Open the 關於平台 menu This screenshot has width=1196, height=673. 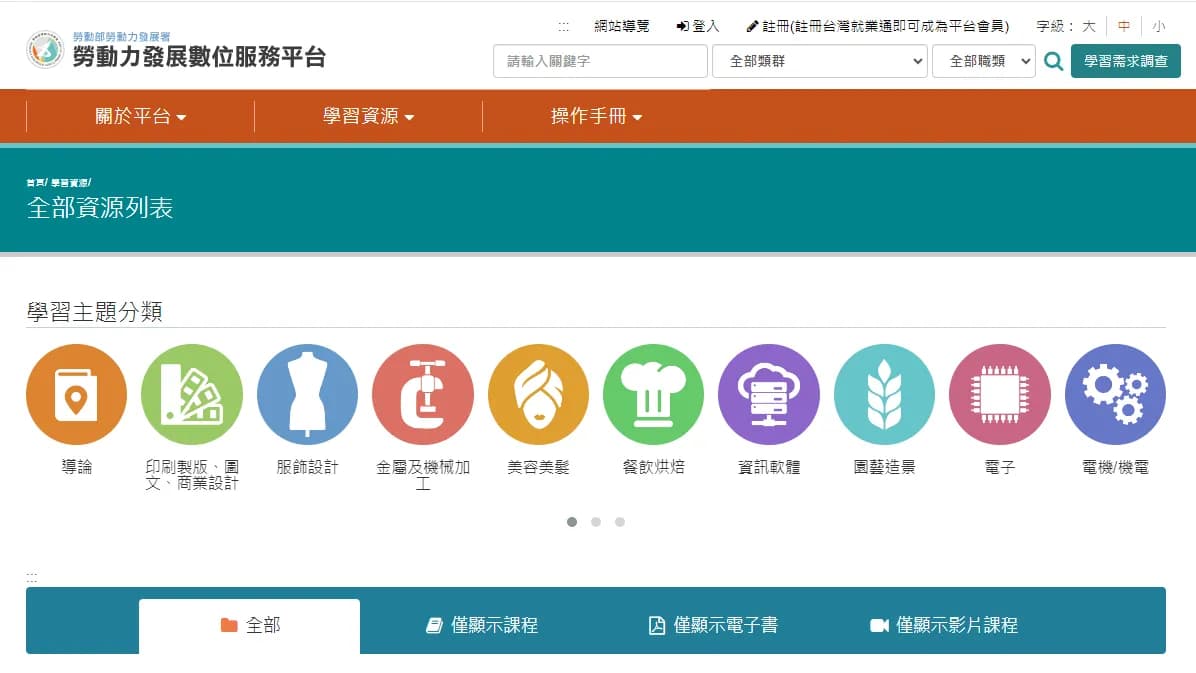[x=140, y=116]
